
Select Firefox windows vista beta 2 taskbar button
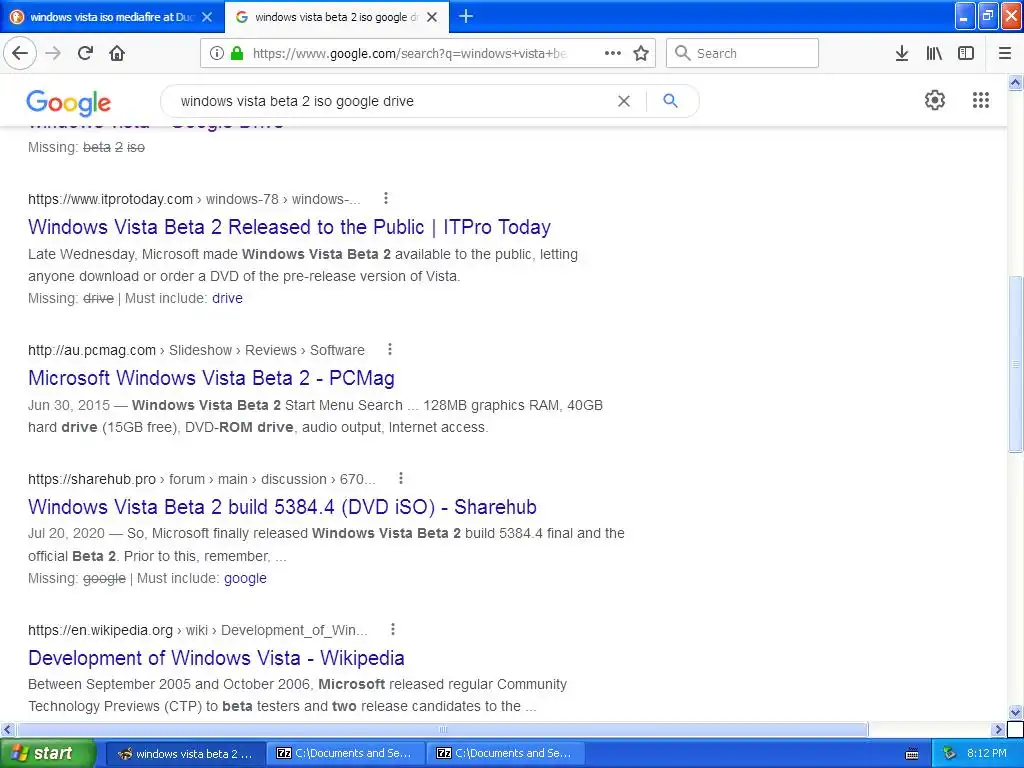[x=185, y=754]
